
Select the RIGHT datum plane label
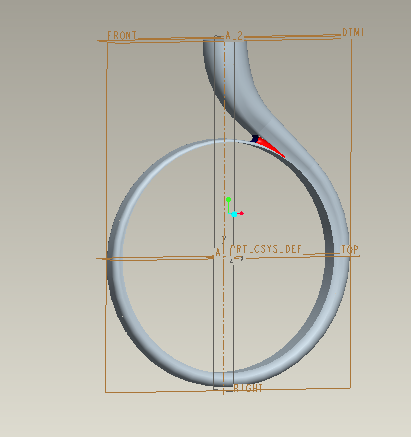coord(248,388)
